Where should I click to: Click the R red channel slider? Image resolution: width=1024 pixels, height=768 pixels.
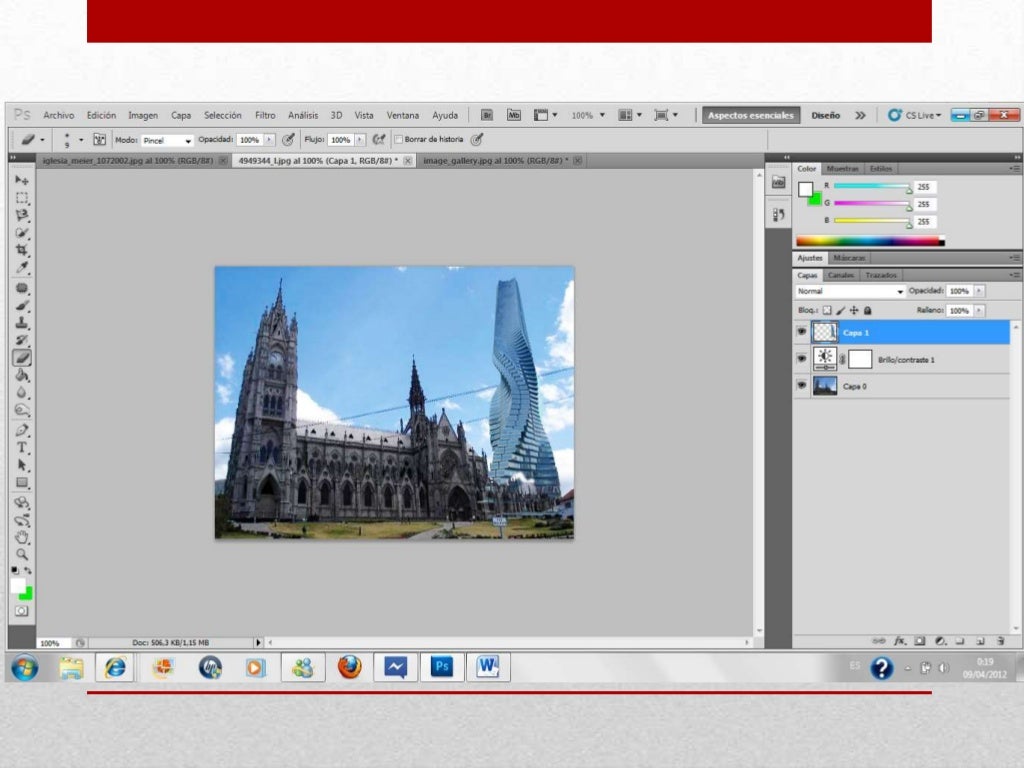click(x=872, y=187)
